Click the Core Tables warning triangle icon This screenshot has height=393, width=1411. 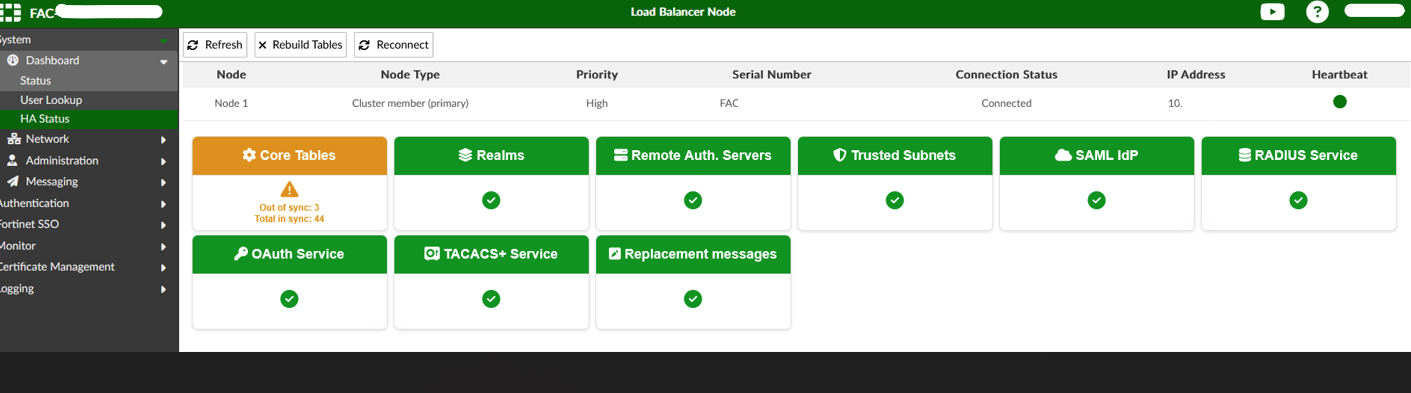click(289, 190)
